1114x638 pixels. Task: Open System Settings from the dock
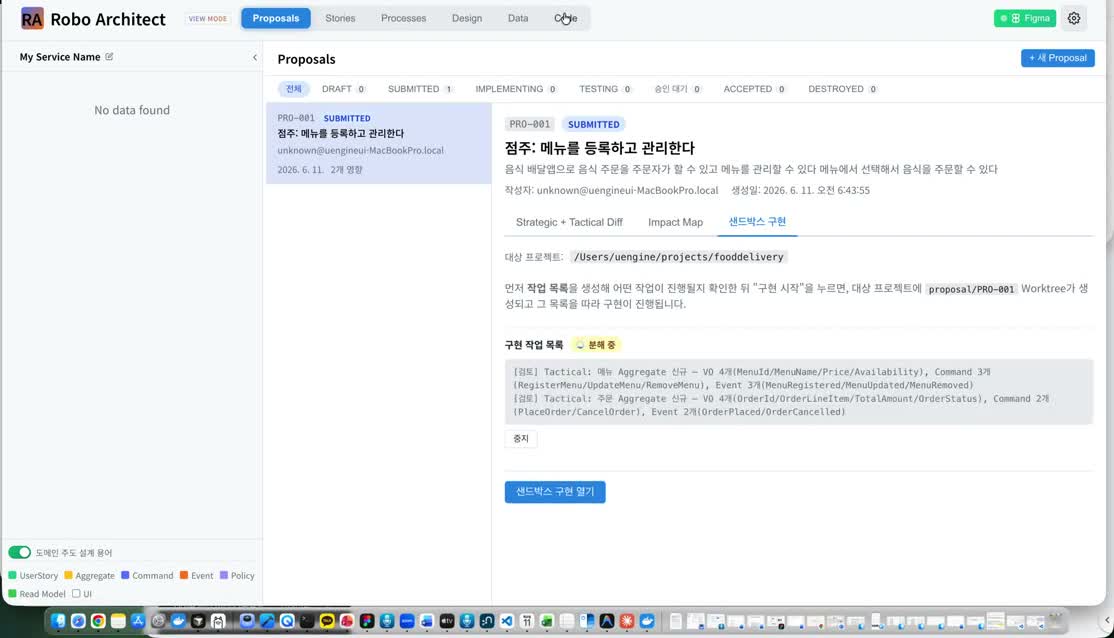click(x=158, y=621)
